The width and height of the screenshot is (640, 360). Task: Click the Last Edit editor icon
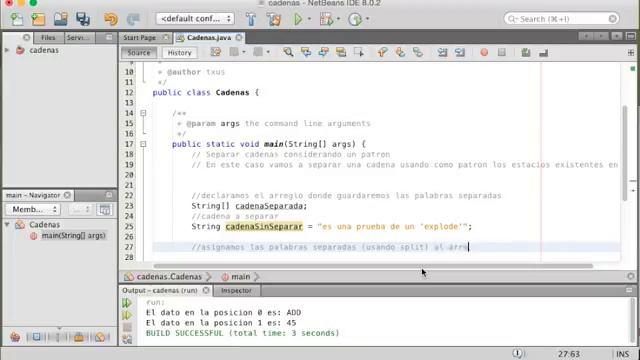[x=216, y=52]
